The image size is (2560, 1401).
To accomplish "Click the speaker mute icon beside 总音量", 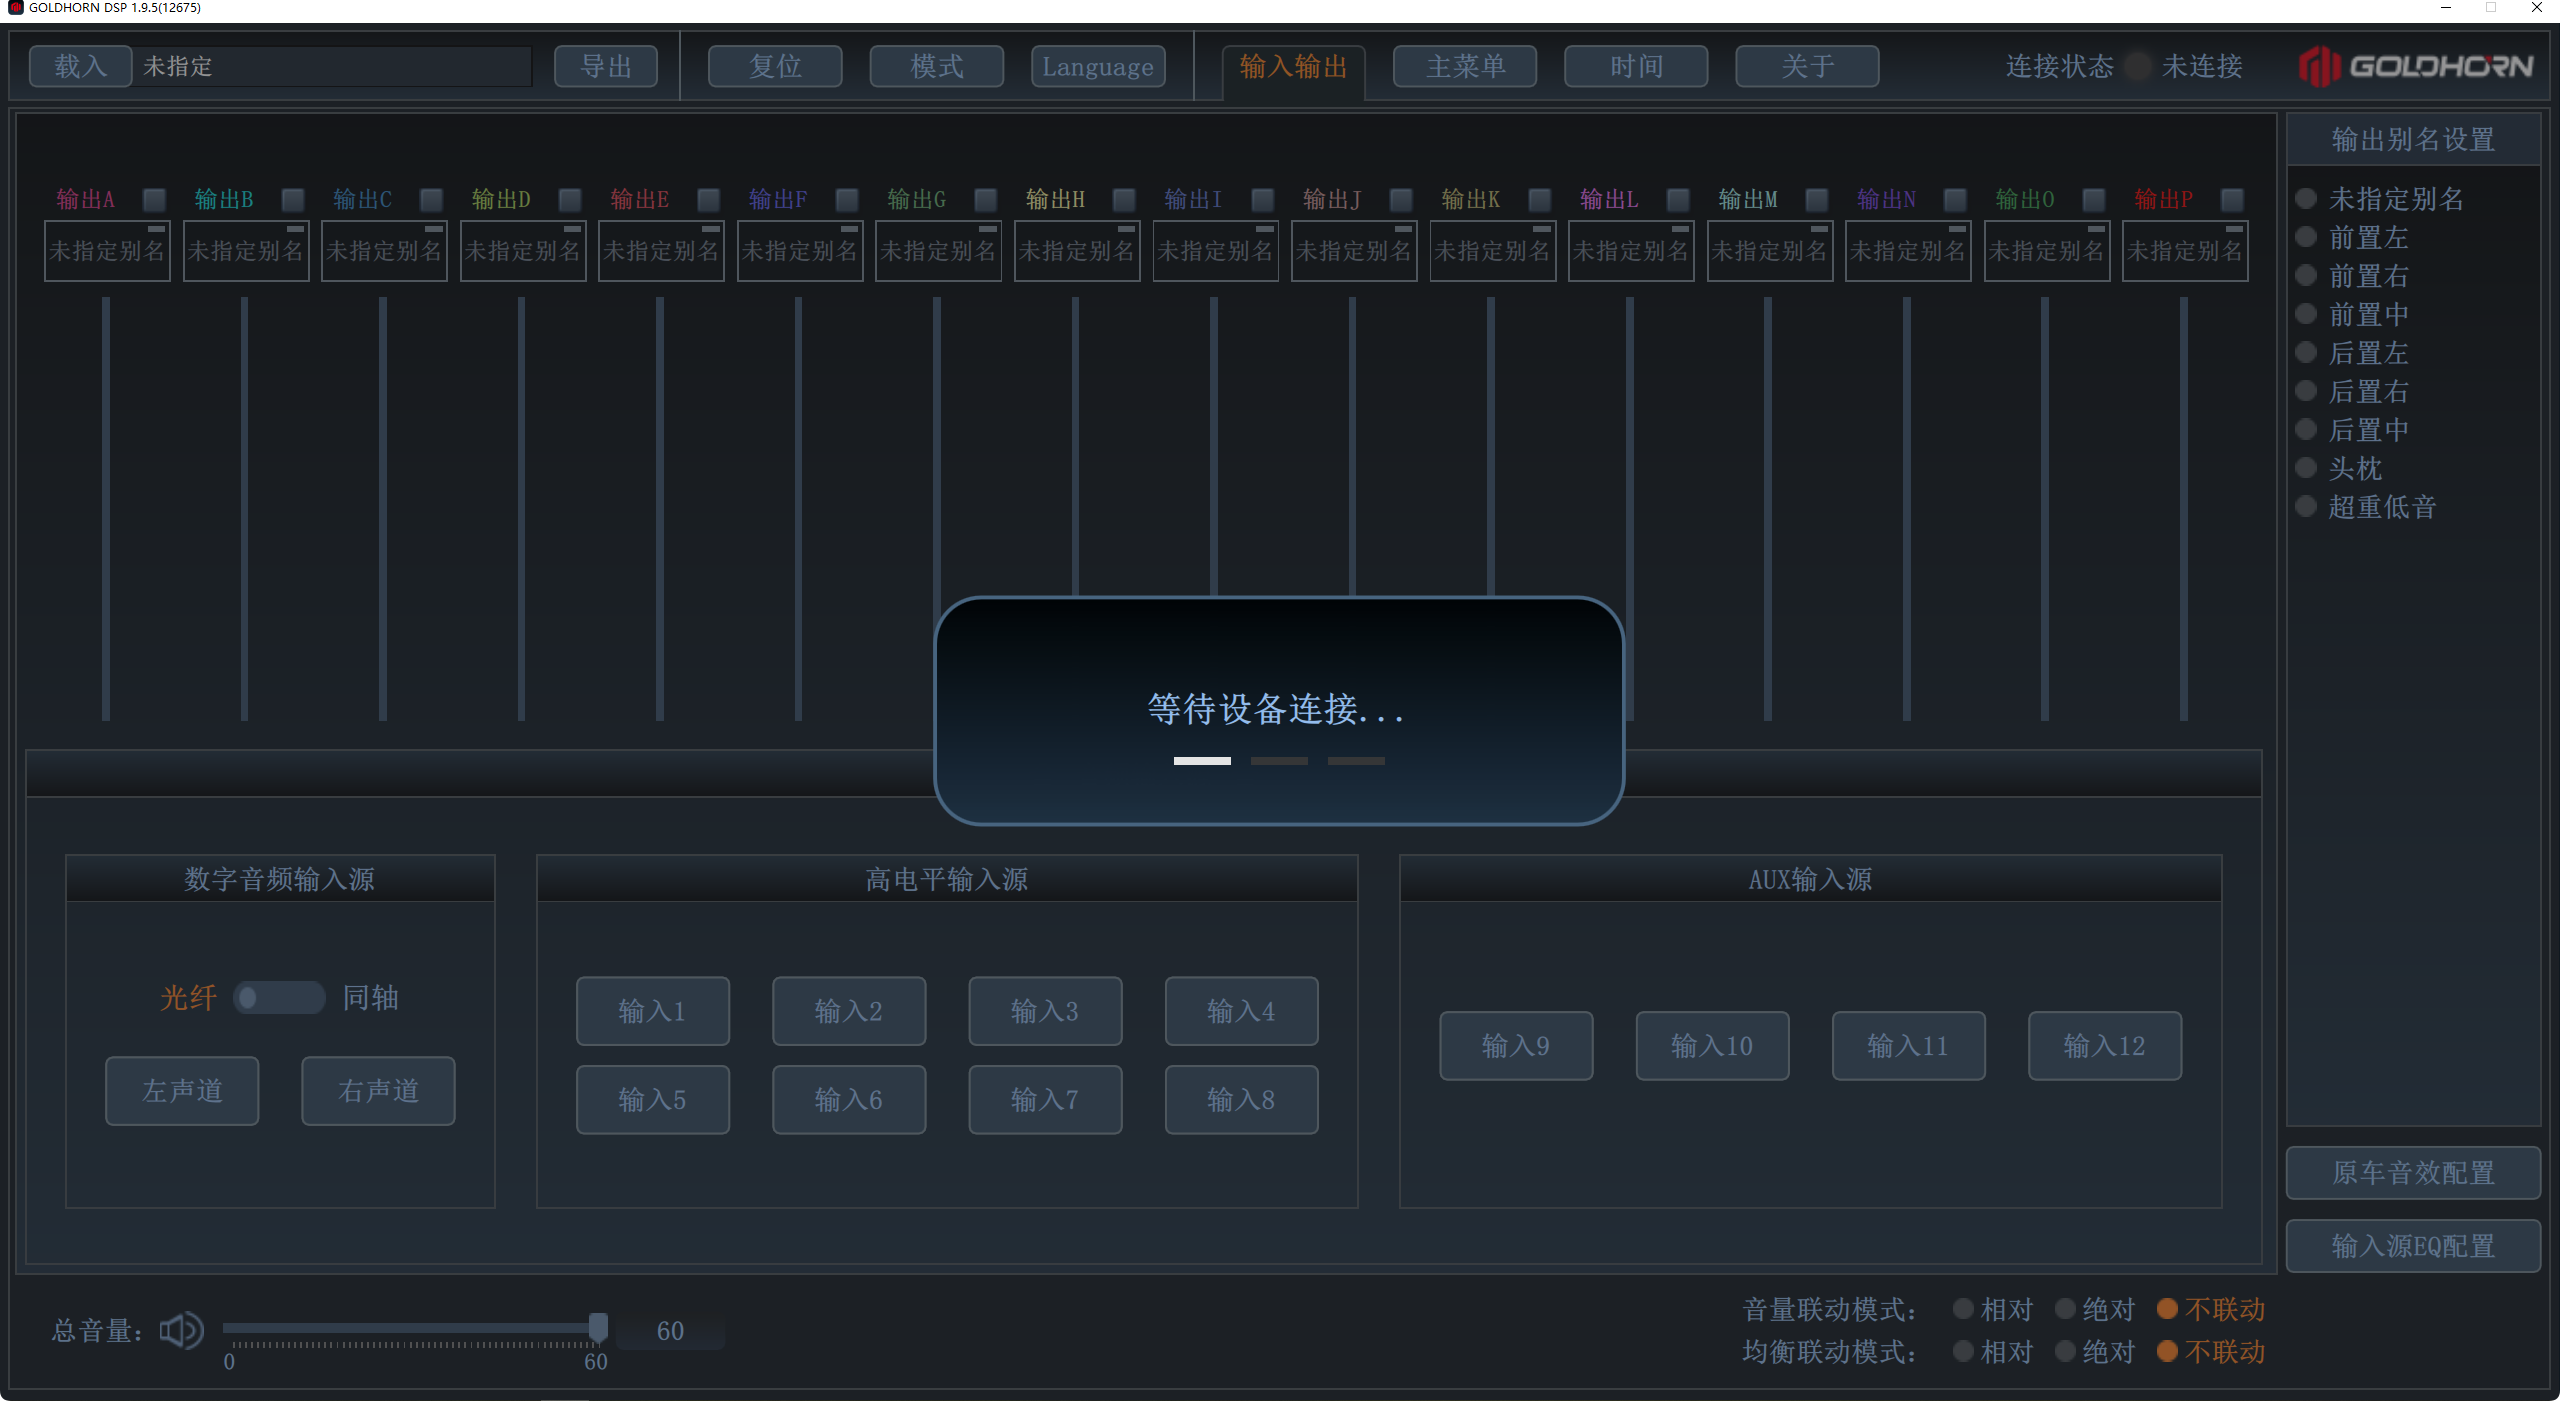I will (x=181, y=1330).
